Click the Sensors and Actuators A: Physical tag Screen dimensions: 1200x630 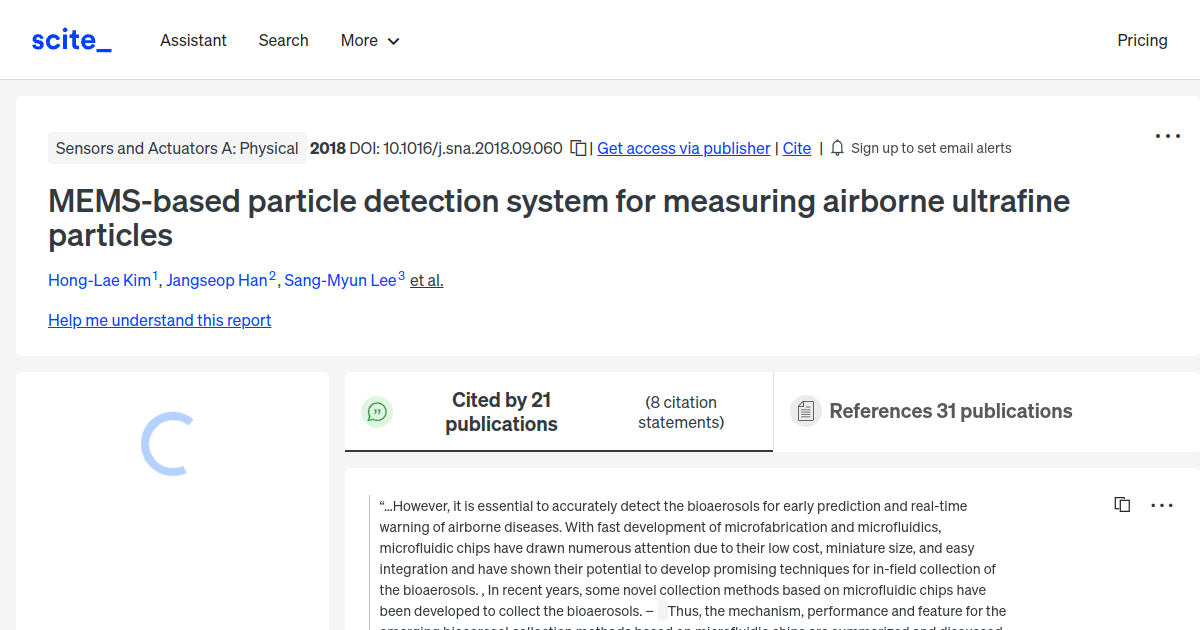pyautogui.click(x=177, y=147)
